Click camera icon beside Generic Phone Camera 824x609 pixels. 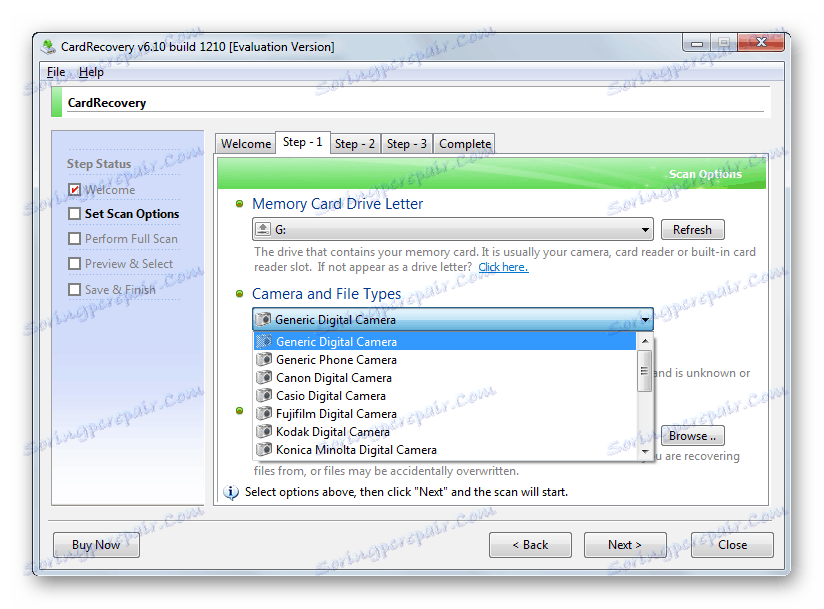click(x=264, y=359)
